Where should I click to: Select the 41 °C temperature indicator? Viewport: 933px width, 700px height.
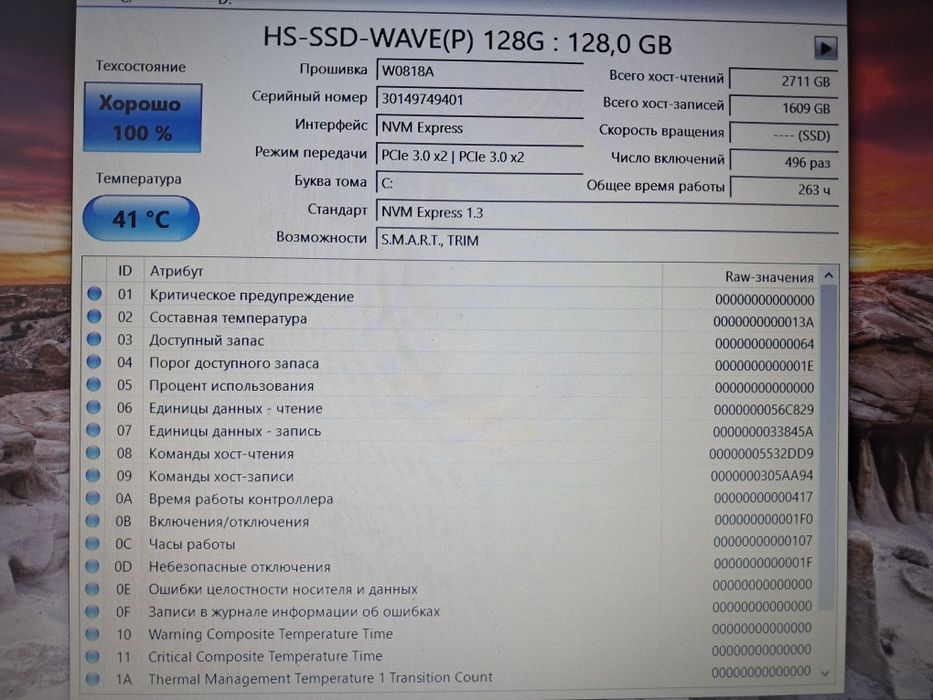coord(141,218)
